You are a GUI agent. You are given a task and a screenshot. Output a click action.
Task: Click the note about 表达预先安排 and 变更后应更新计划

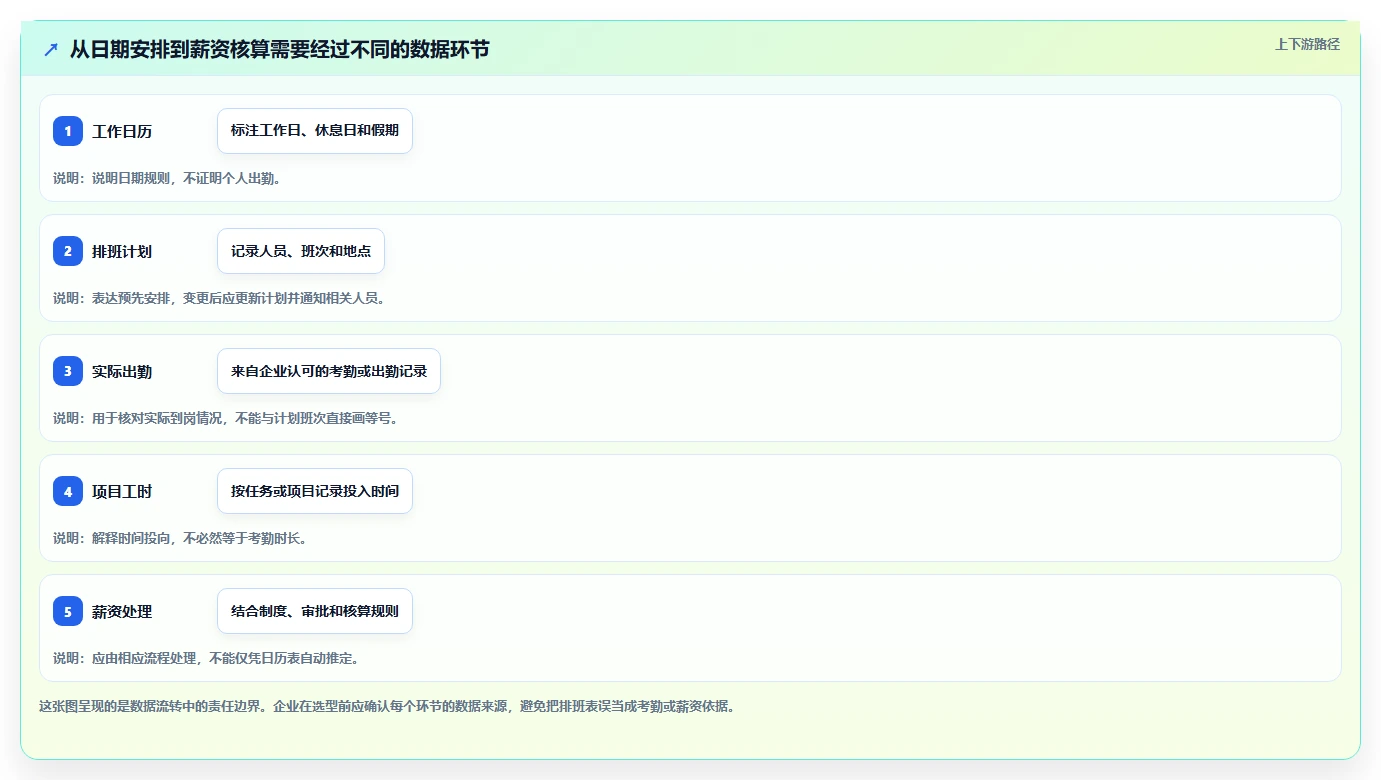click(222, 298)
